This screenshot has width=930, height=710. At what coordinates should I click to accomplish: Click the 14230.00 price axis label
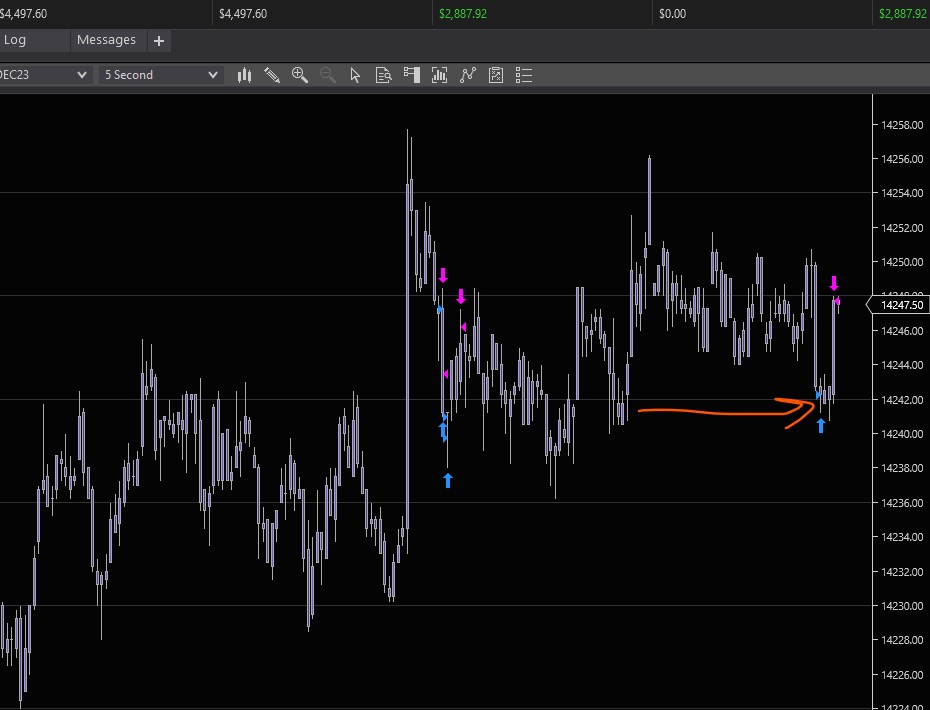902,606
